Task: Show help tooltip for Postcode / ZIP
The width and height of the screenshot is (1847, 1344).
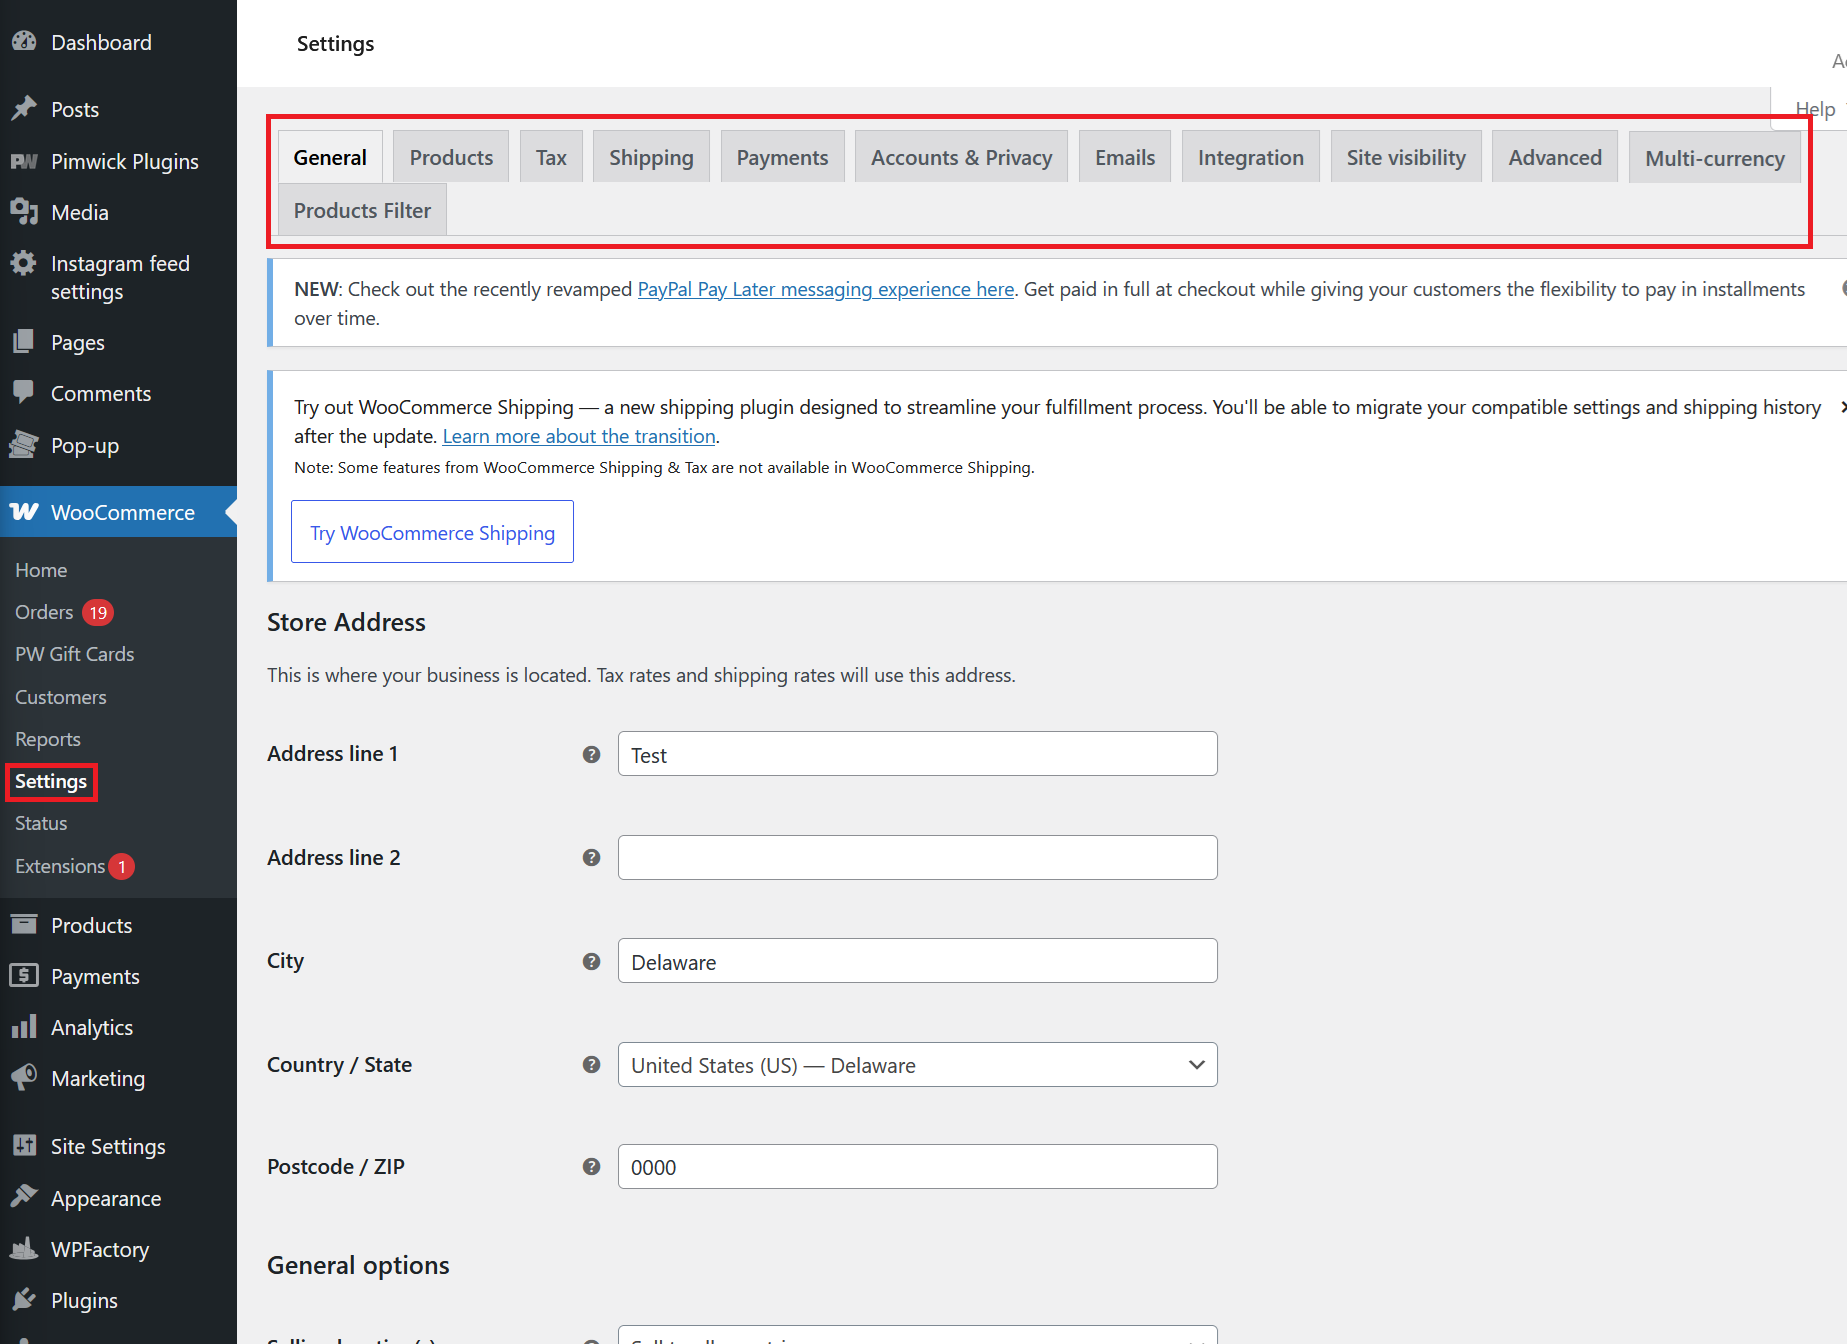Action: [592, 1167]
